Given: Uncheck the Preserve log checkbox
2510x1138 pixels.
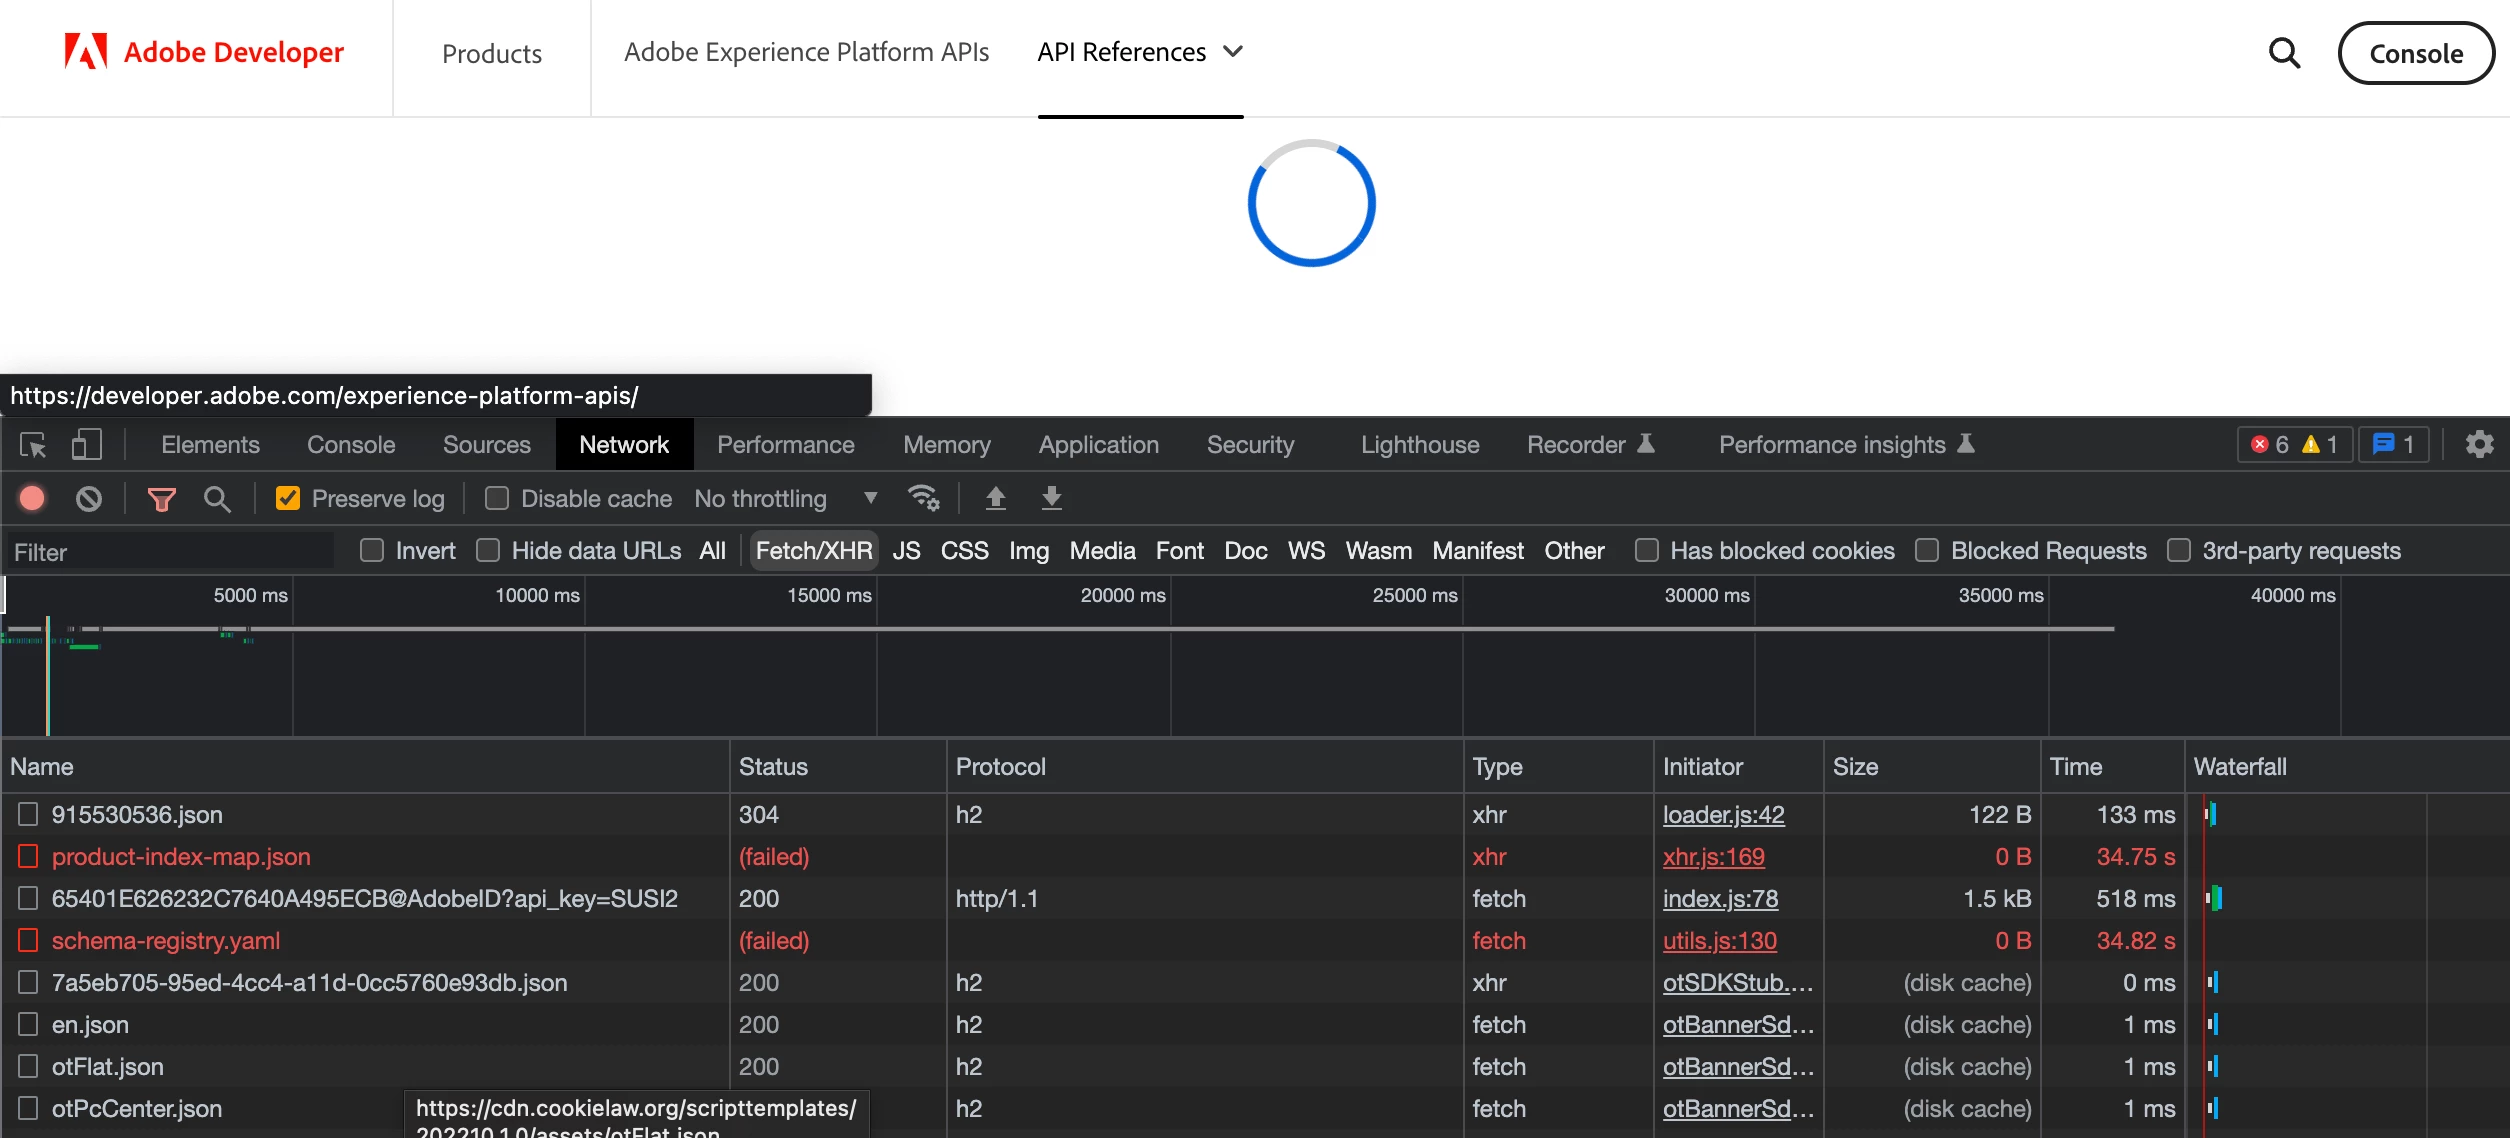Looking at the screenshot, I should click(288, 498).
